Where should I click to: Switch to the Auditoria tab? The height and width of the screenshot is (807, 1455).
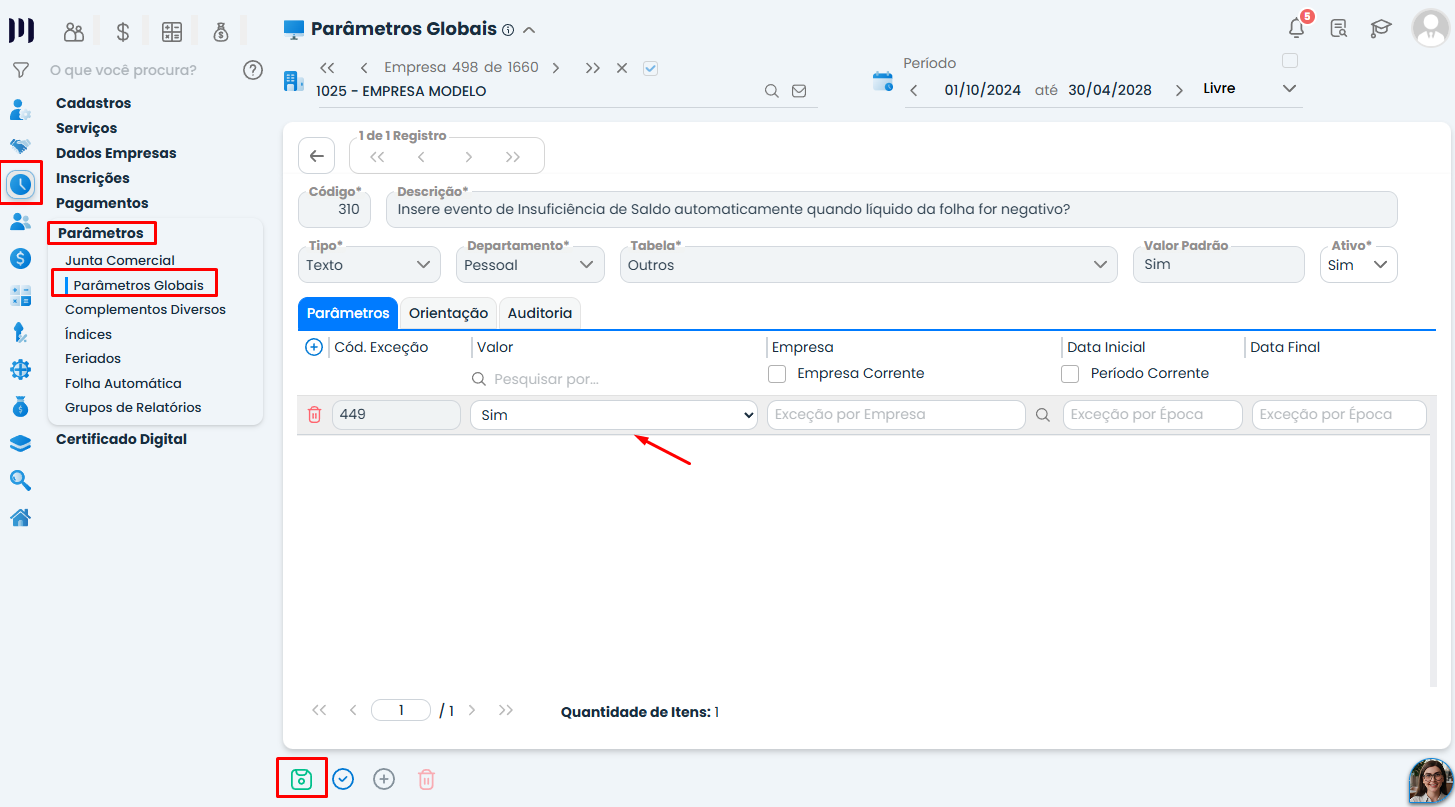point(540,313)
